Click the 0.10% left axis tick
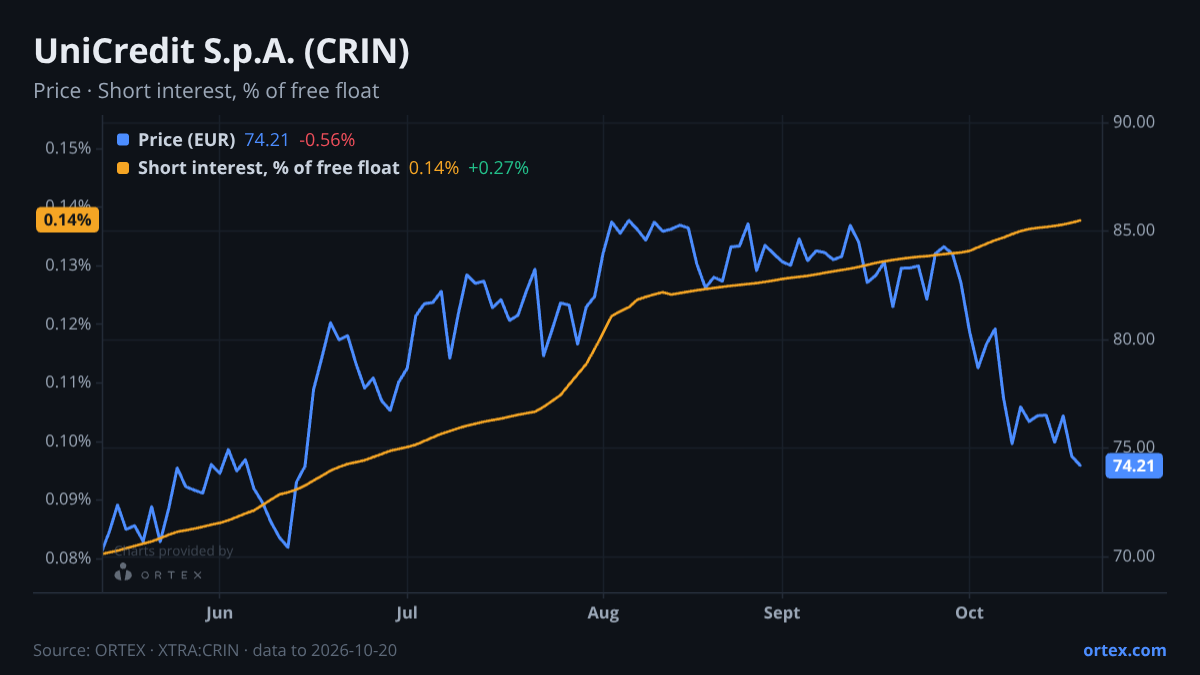 [69, 441]
